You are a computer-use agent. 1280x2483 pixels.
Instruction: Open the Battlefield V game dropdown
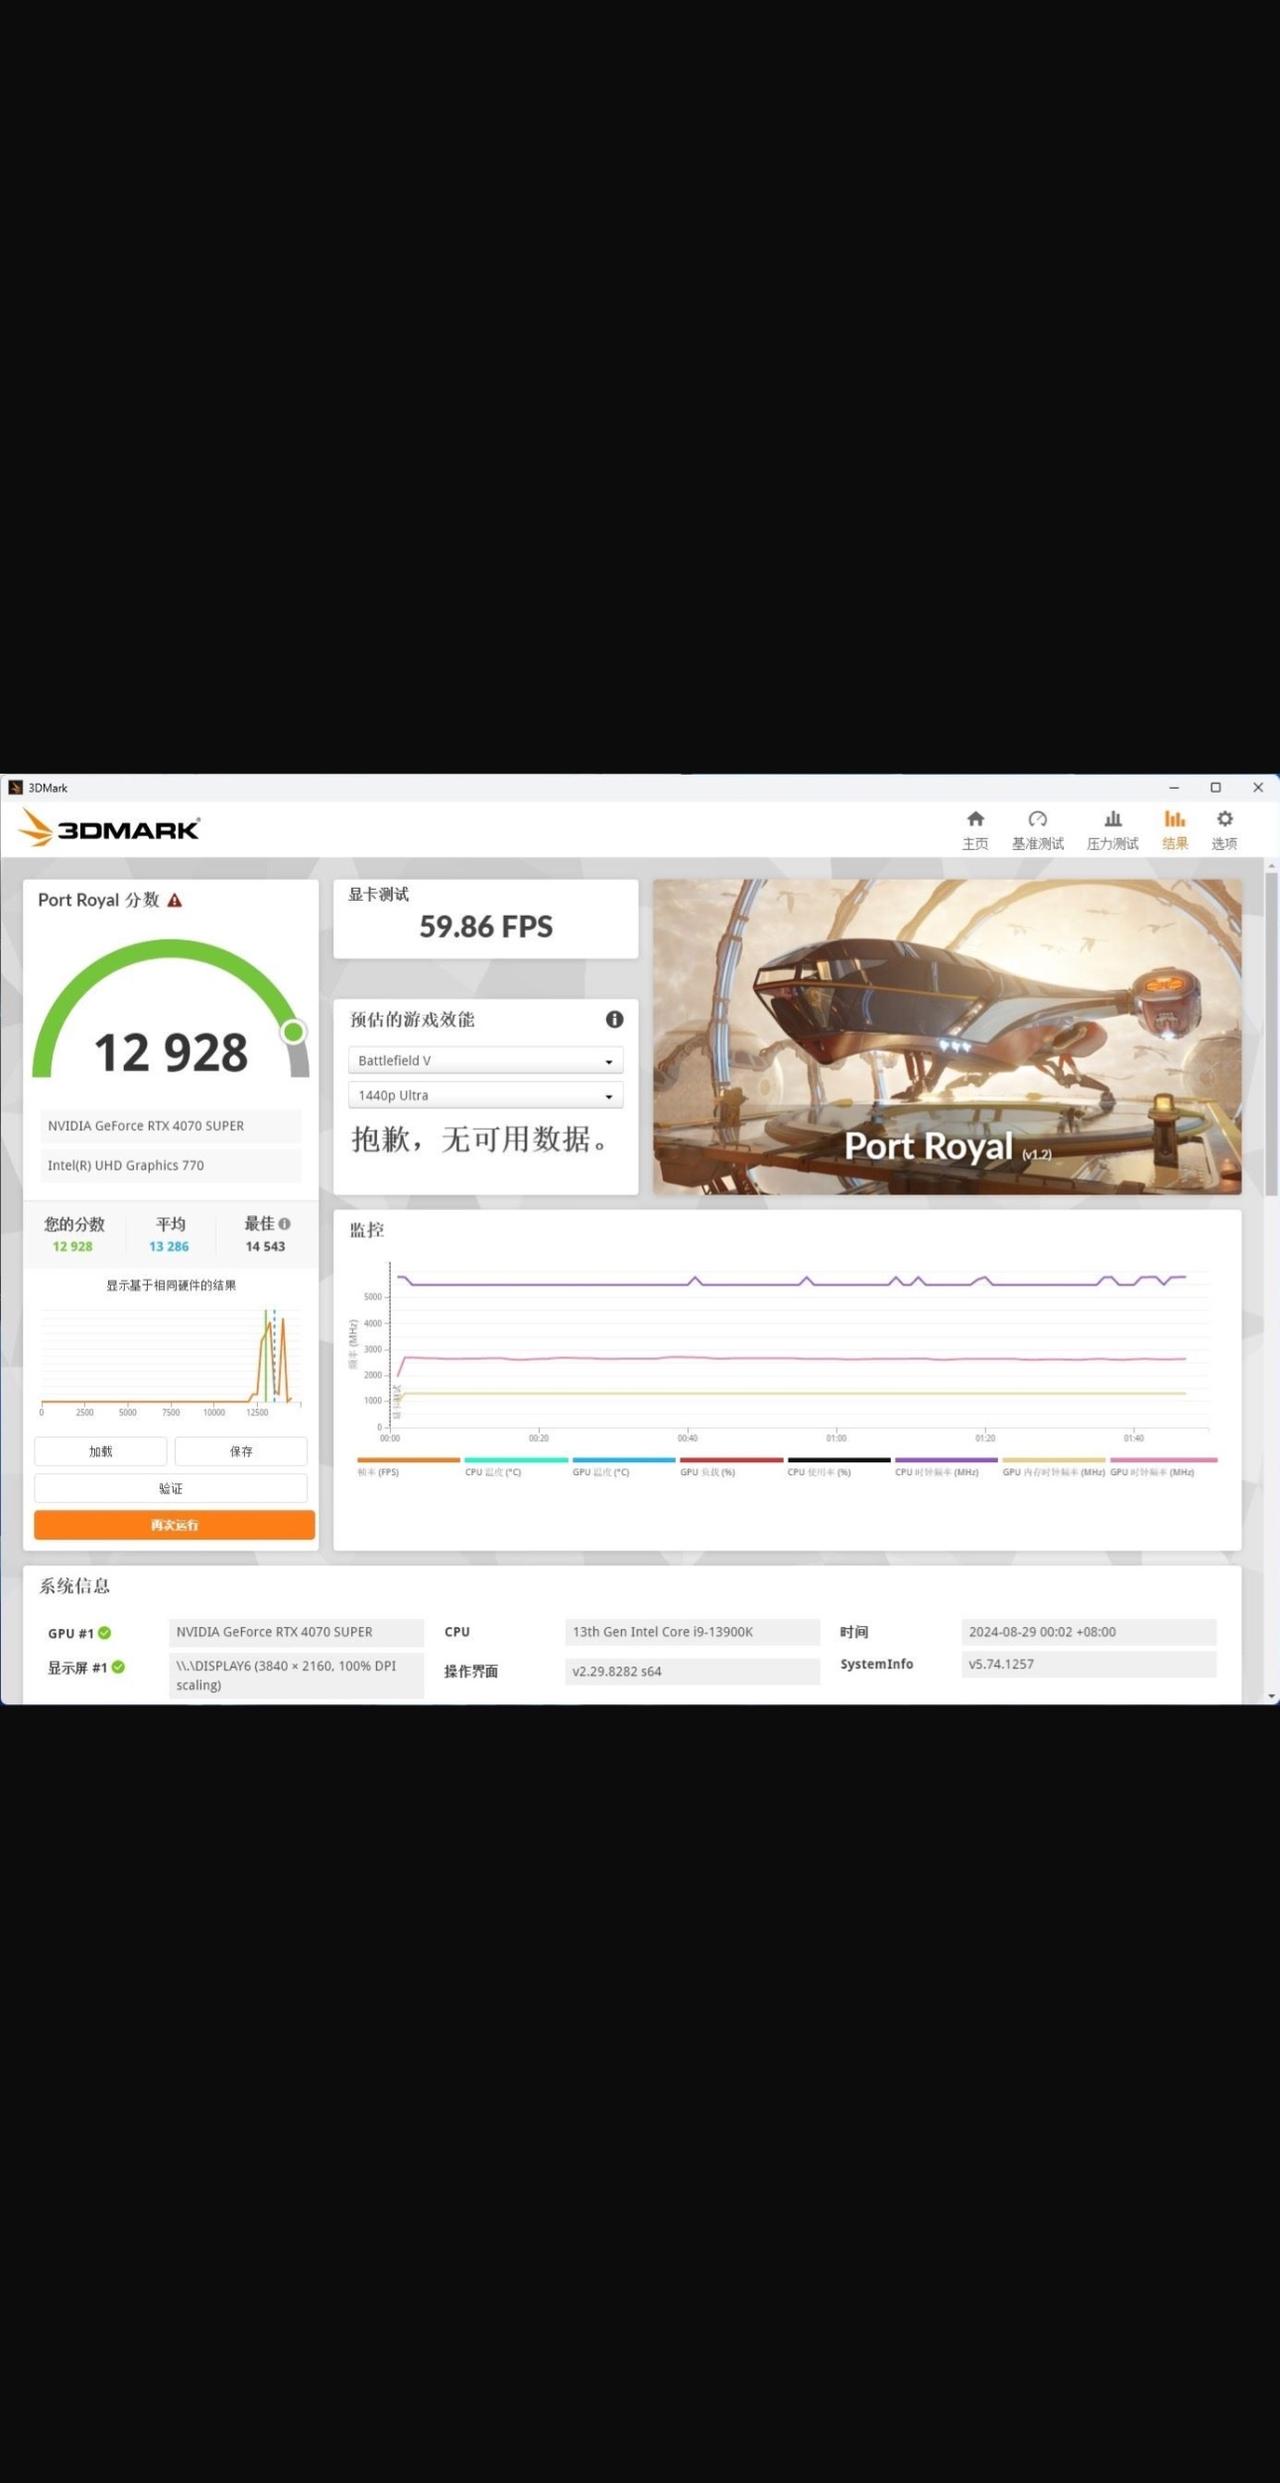click(485, 1060)
